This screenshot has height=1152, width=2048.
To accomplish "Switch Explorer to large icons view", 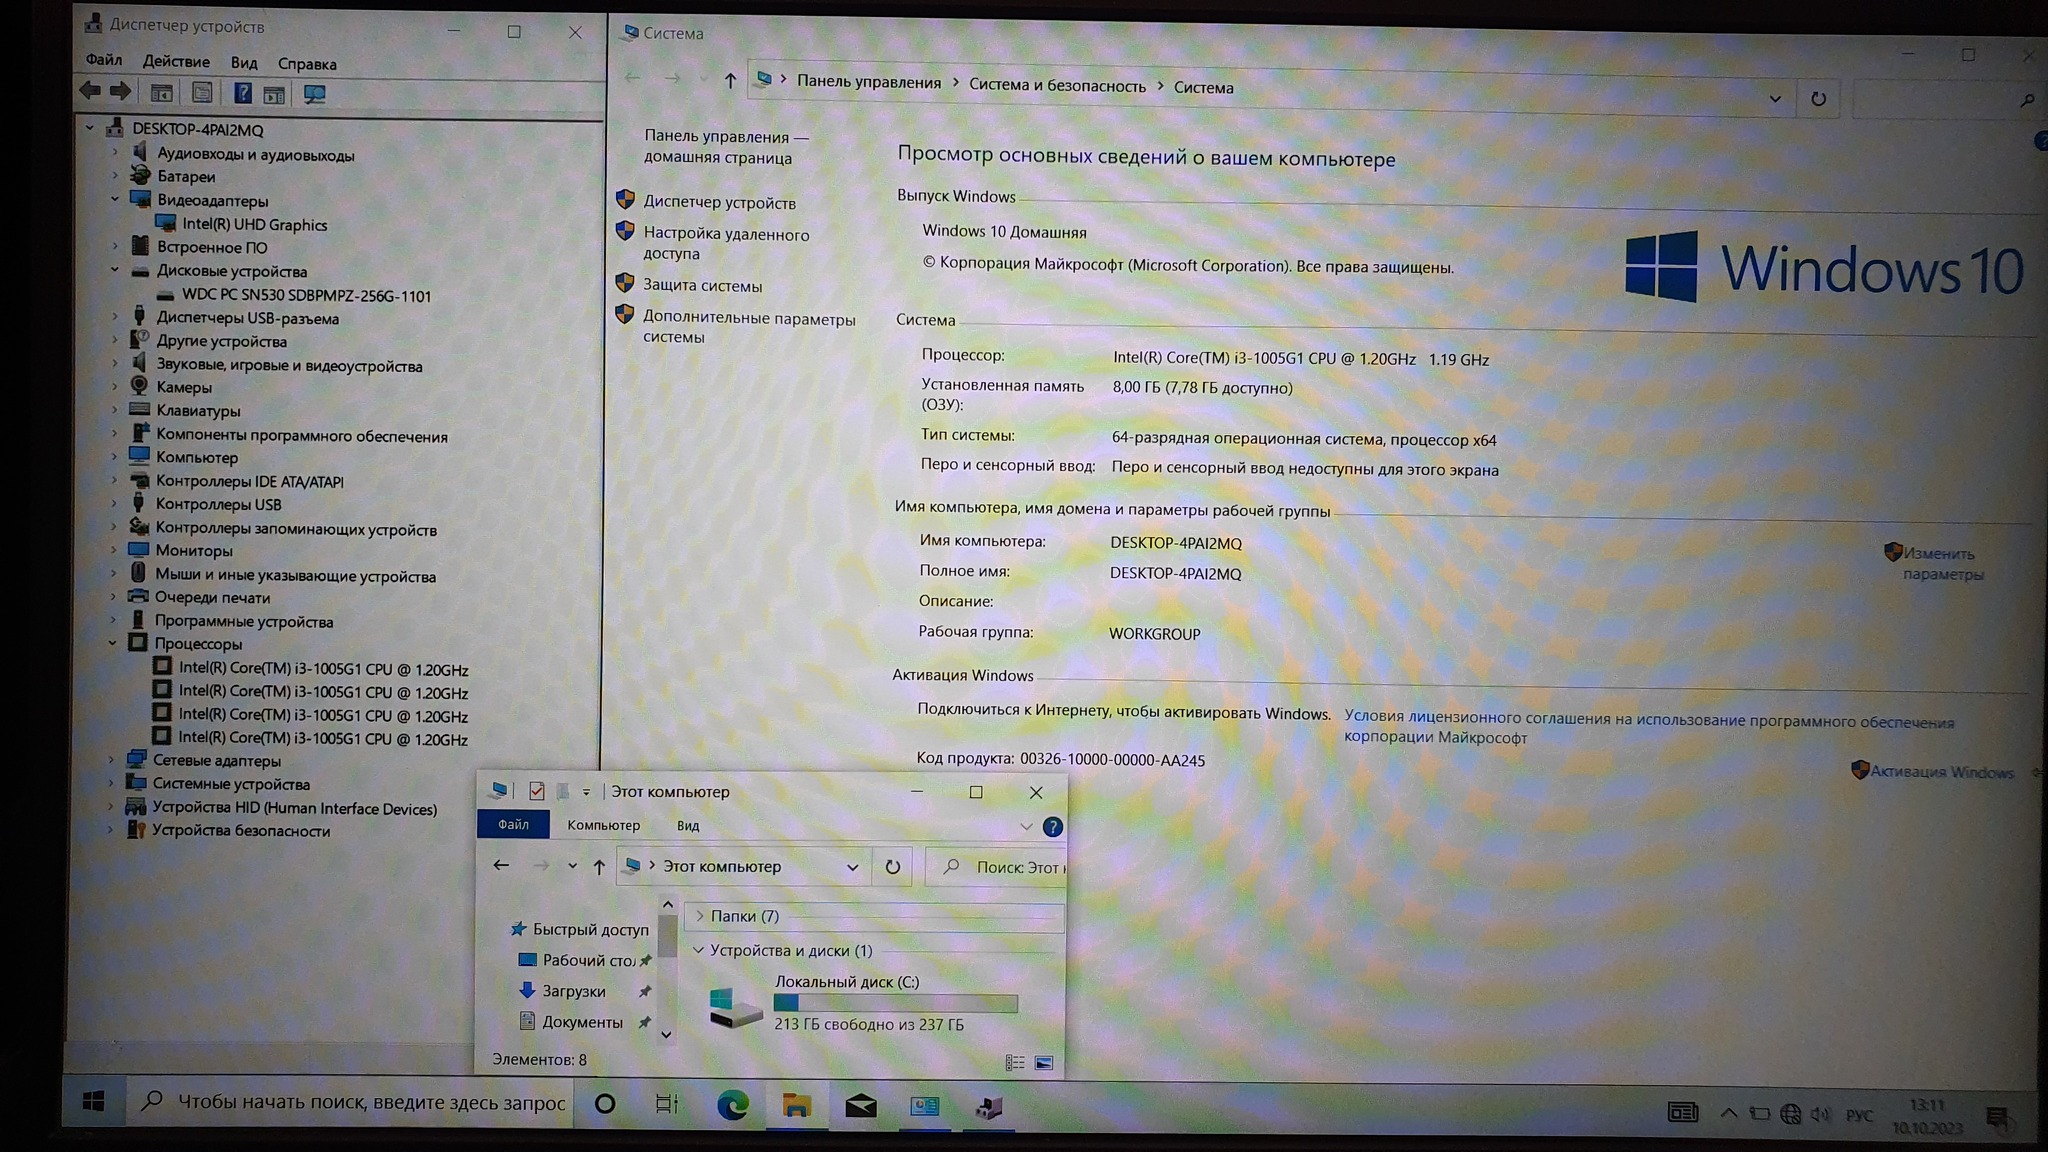I will coord(1043,1063).
